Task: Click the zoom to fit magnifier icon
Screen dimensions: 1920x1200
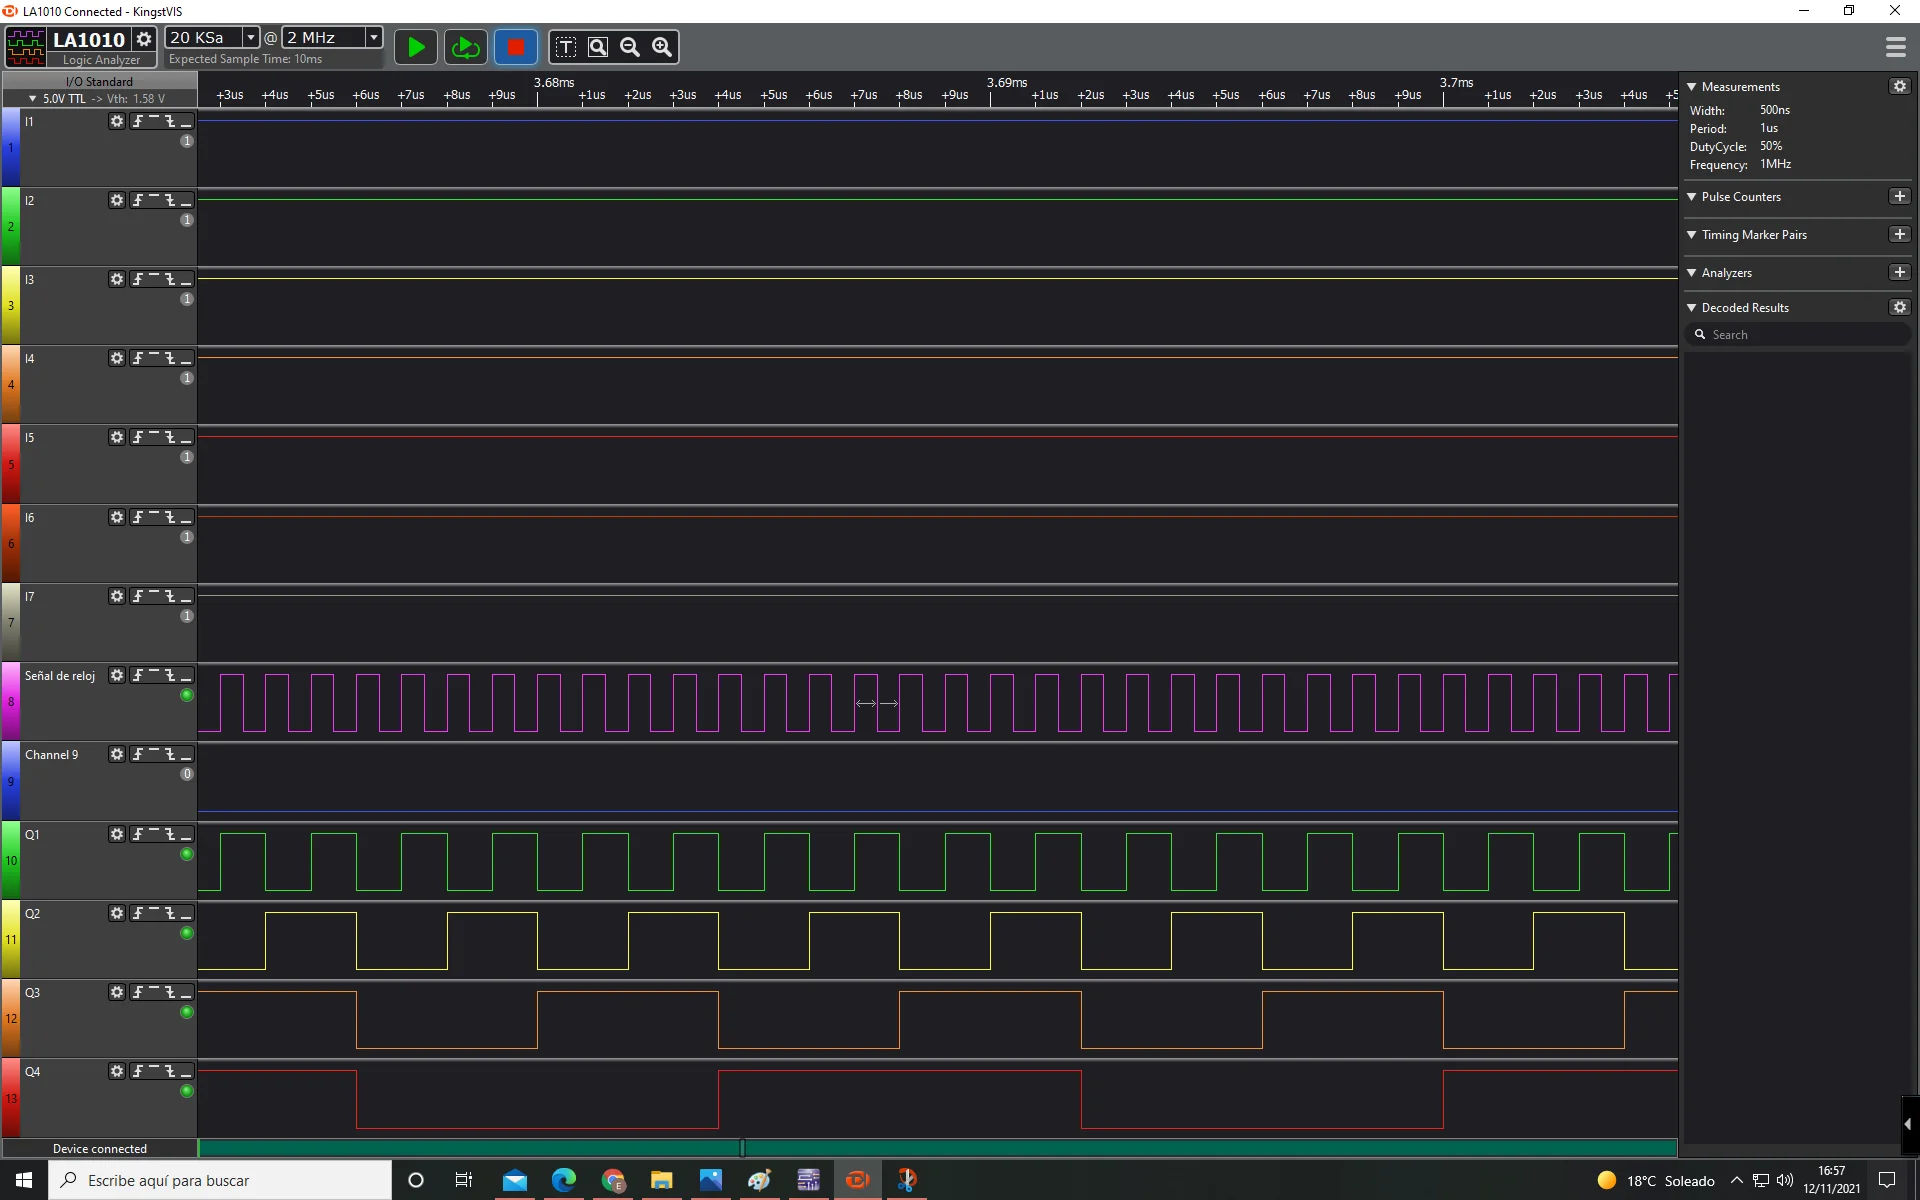Action: [x=598, y=47]
